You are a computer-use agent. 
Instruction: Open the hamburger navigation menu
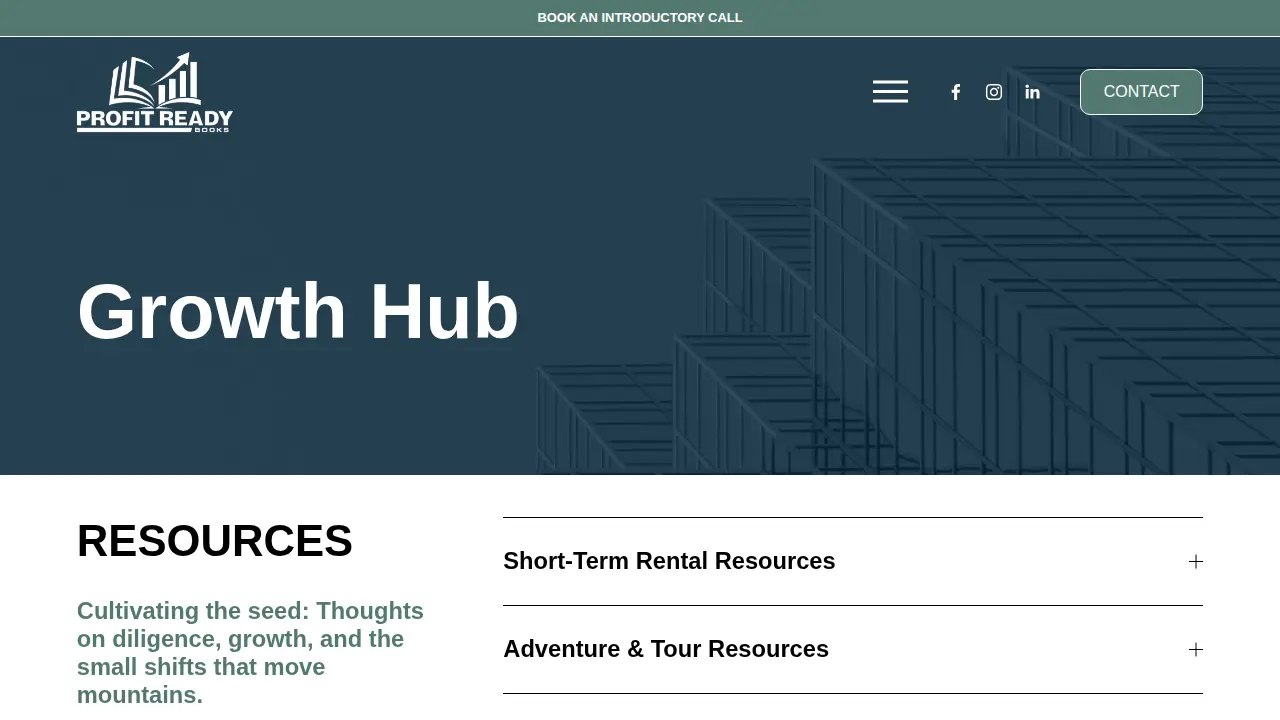click(x=890, y=92)
